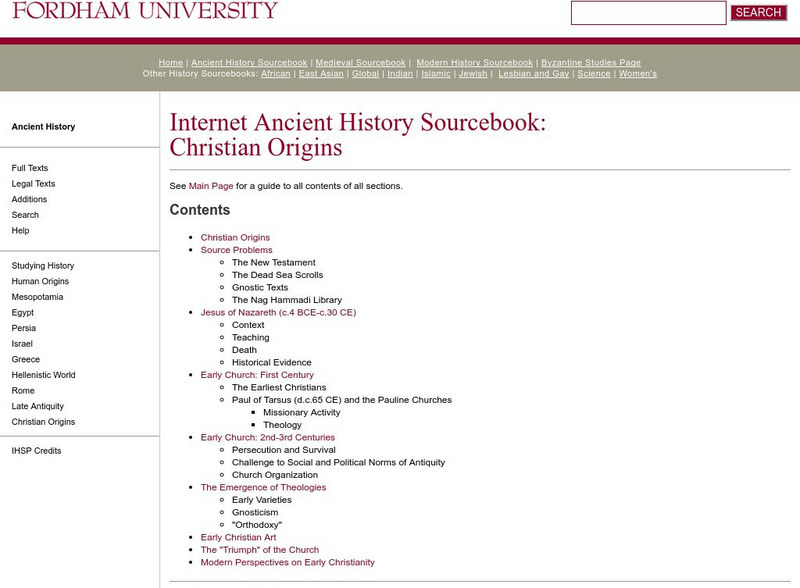Open the Home link in the navigation bar
This screenshot has height=588, width=800.
point(170,61)
